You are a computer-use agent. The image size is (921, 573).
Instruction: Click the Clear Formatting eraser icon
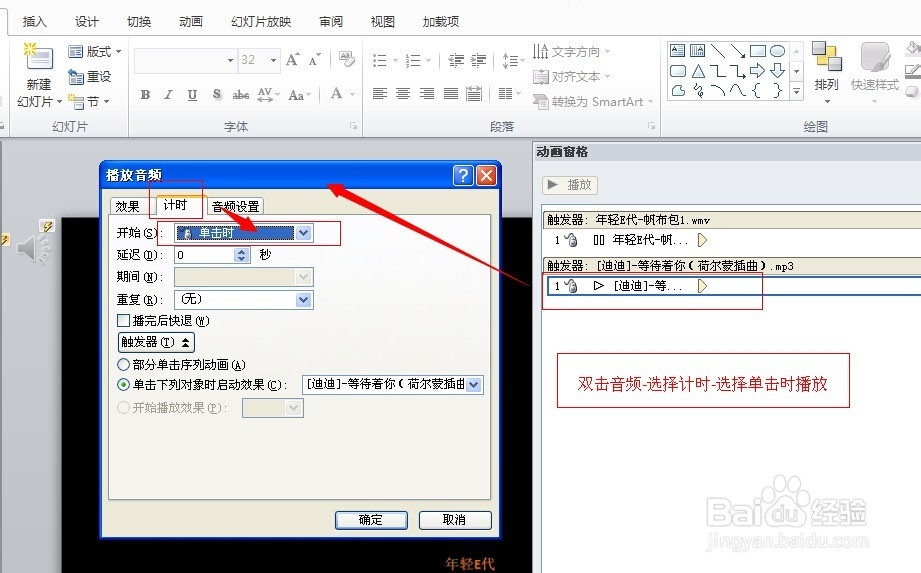click(x=347, y=59)
